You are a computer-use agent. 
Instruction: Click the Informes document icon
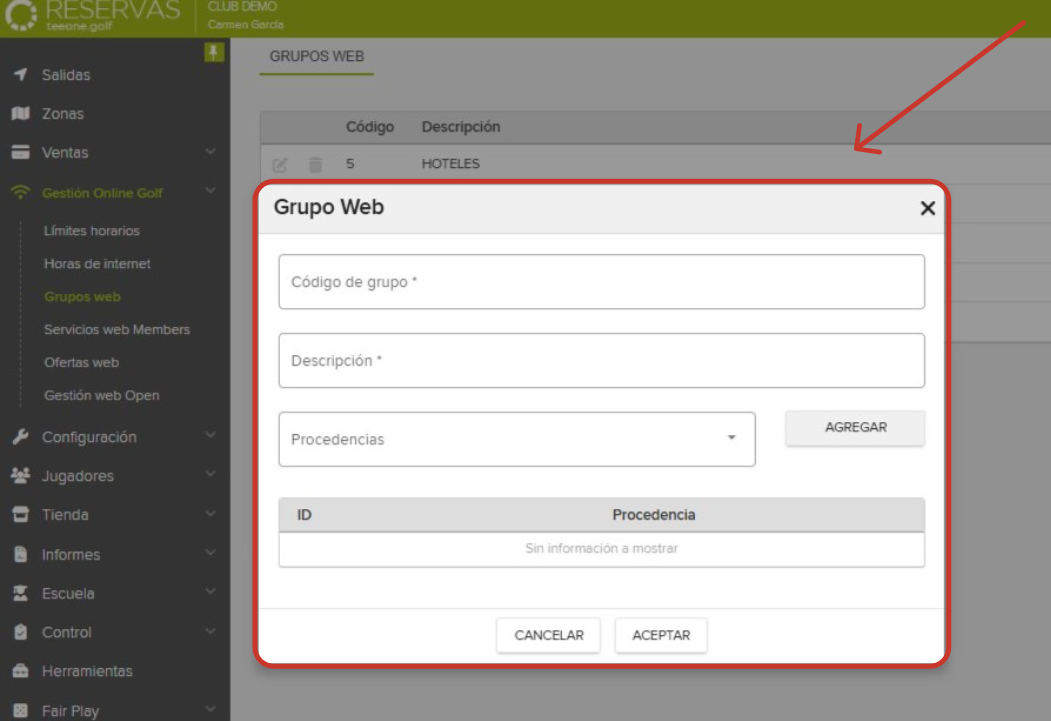[20, 554]
